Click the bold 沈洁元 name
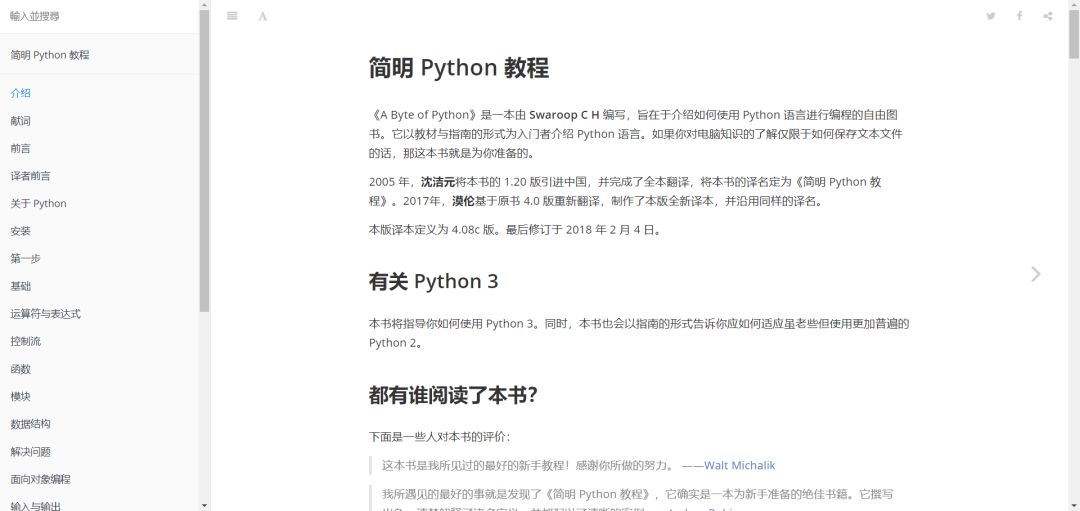The height and width of the screenshot is (511, 1080). [438, 182]
